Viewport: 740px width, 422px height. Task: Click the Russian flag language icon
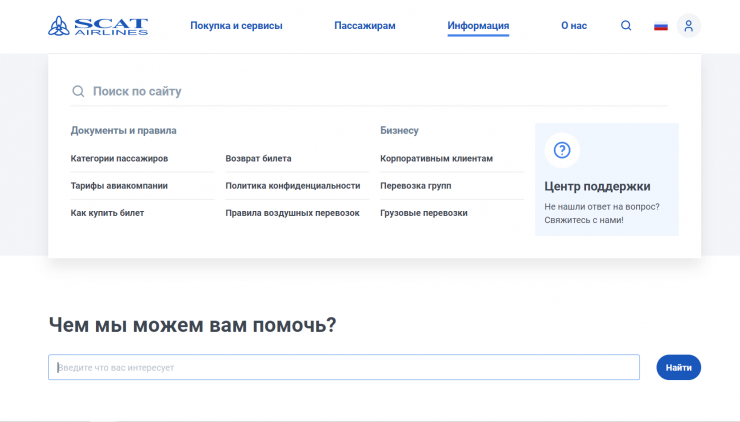pyautogui.click(x=661, y=26)
